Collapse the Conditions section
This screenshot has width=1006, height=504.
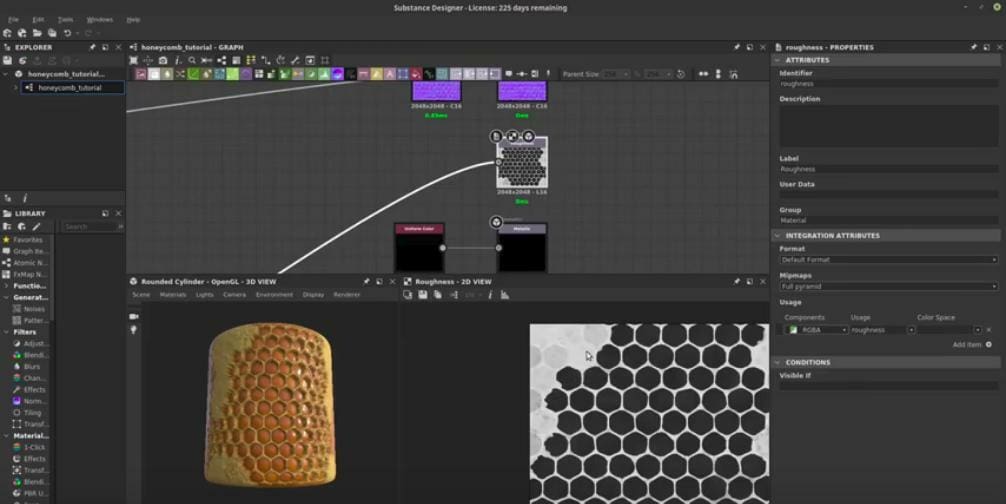tap(778, 363)
